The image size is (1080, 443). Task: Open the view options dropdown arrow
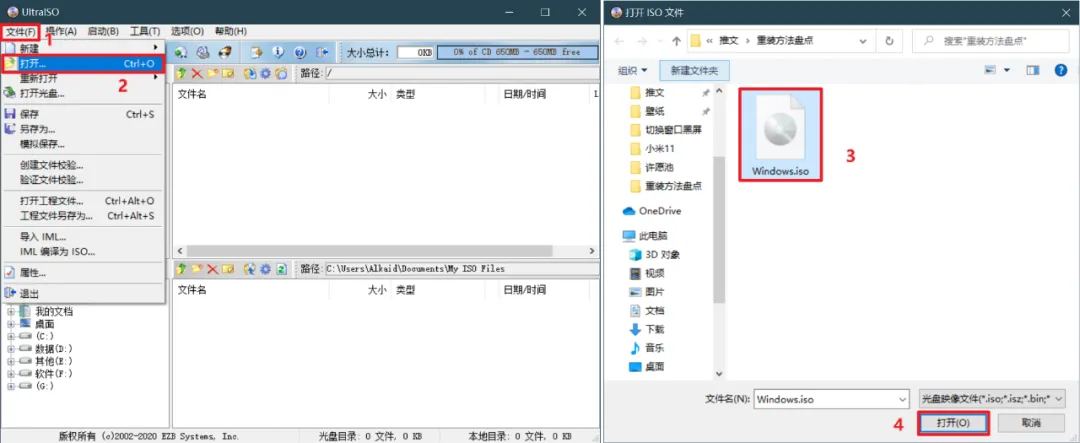coord(1007,70)
